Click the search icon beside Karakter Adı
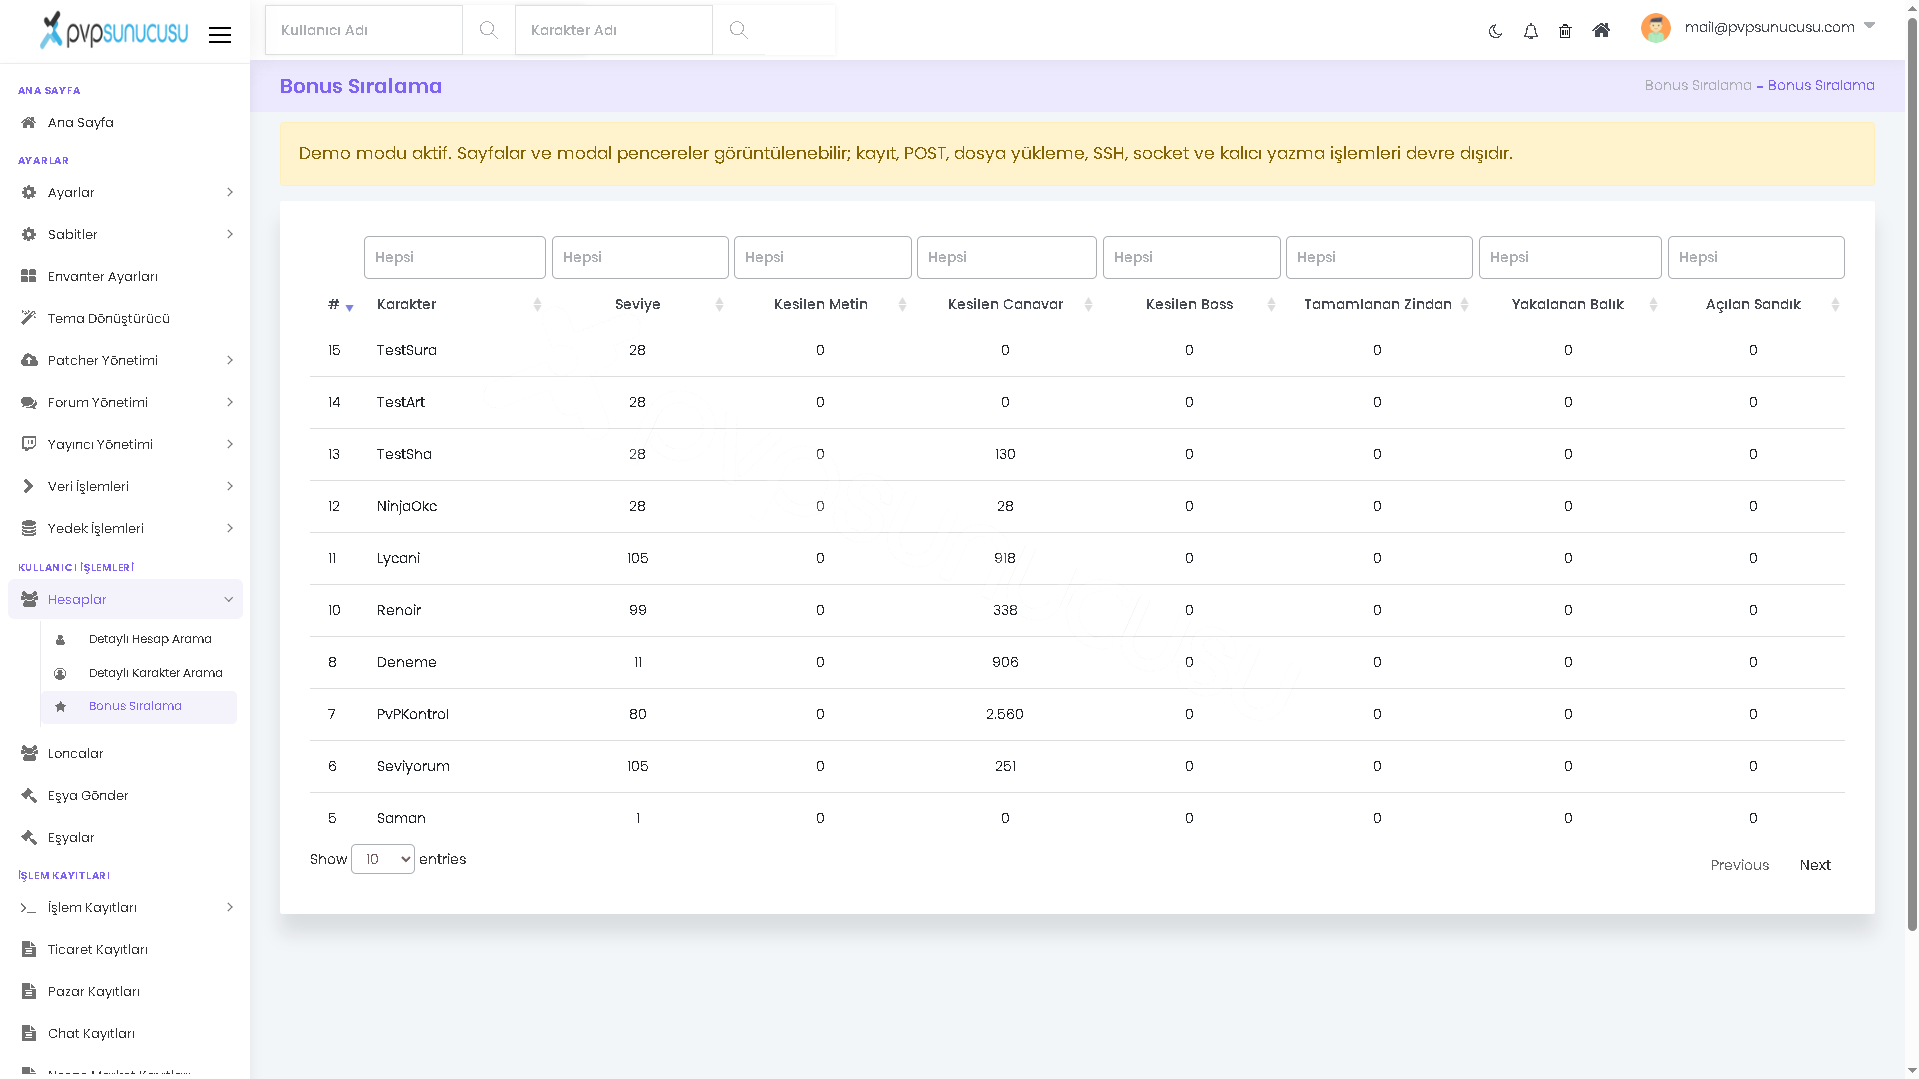1919x1079 pixels. [738, 30]
